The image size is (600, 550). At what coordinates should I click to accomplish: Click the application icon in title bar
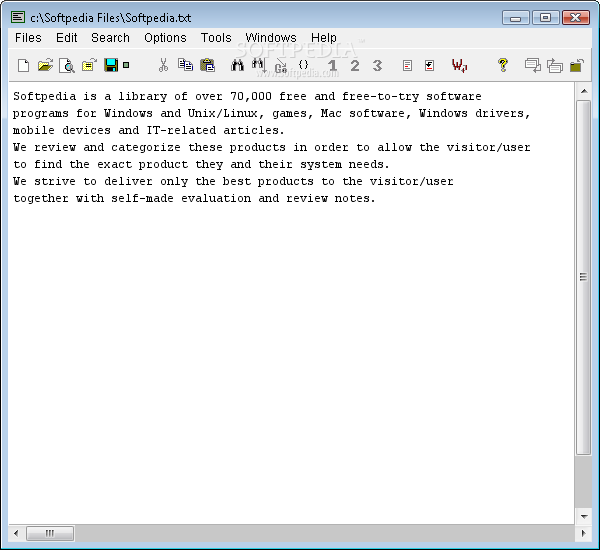(18, 17)
